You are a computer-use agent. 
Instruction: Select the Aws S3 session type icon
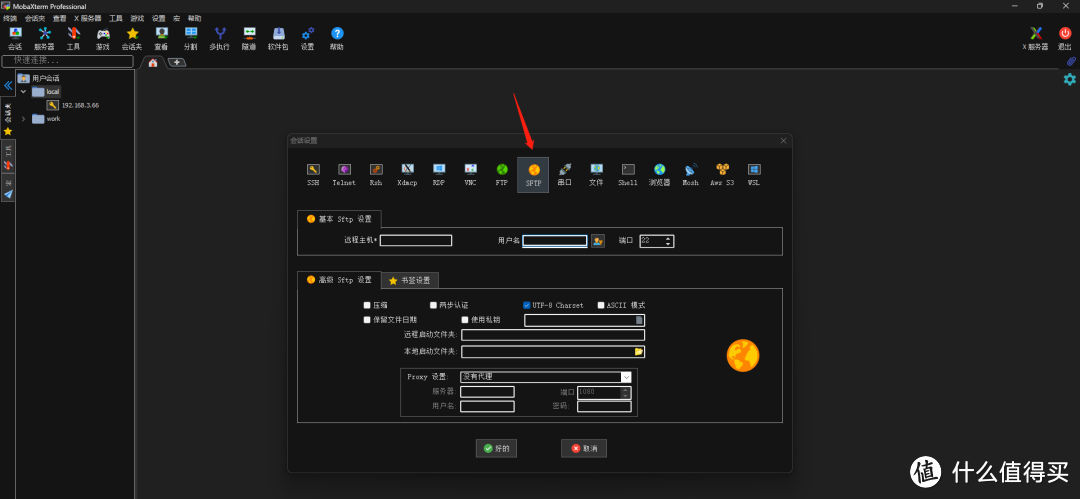(722, 175)
